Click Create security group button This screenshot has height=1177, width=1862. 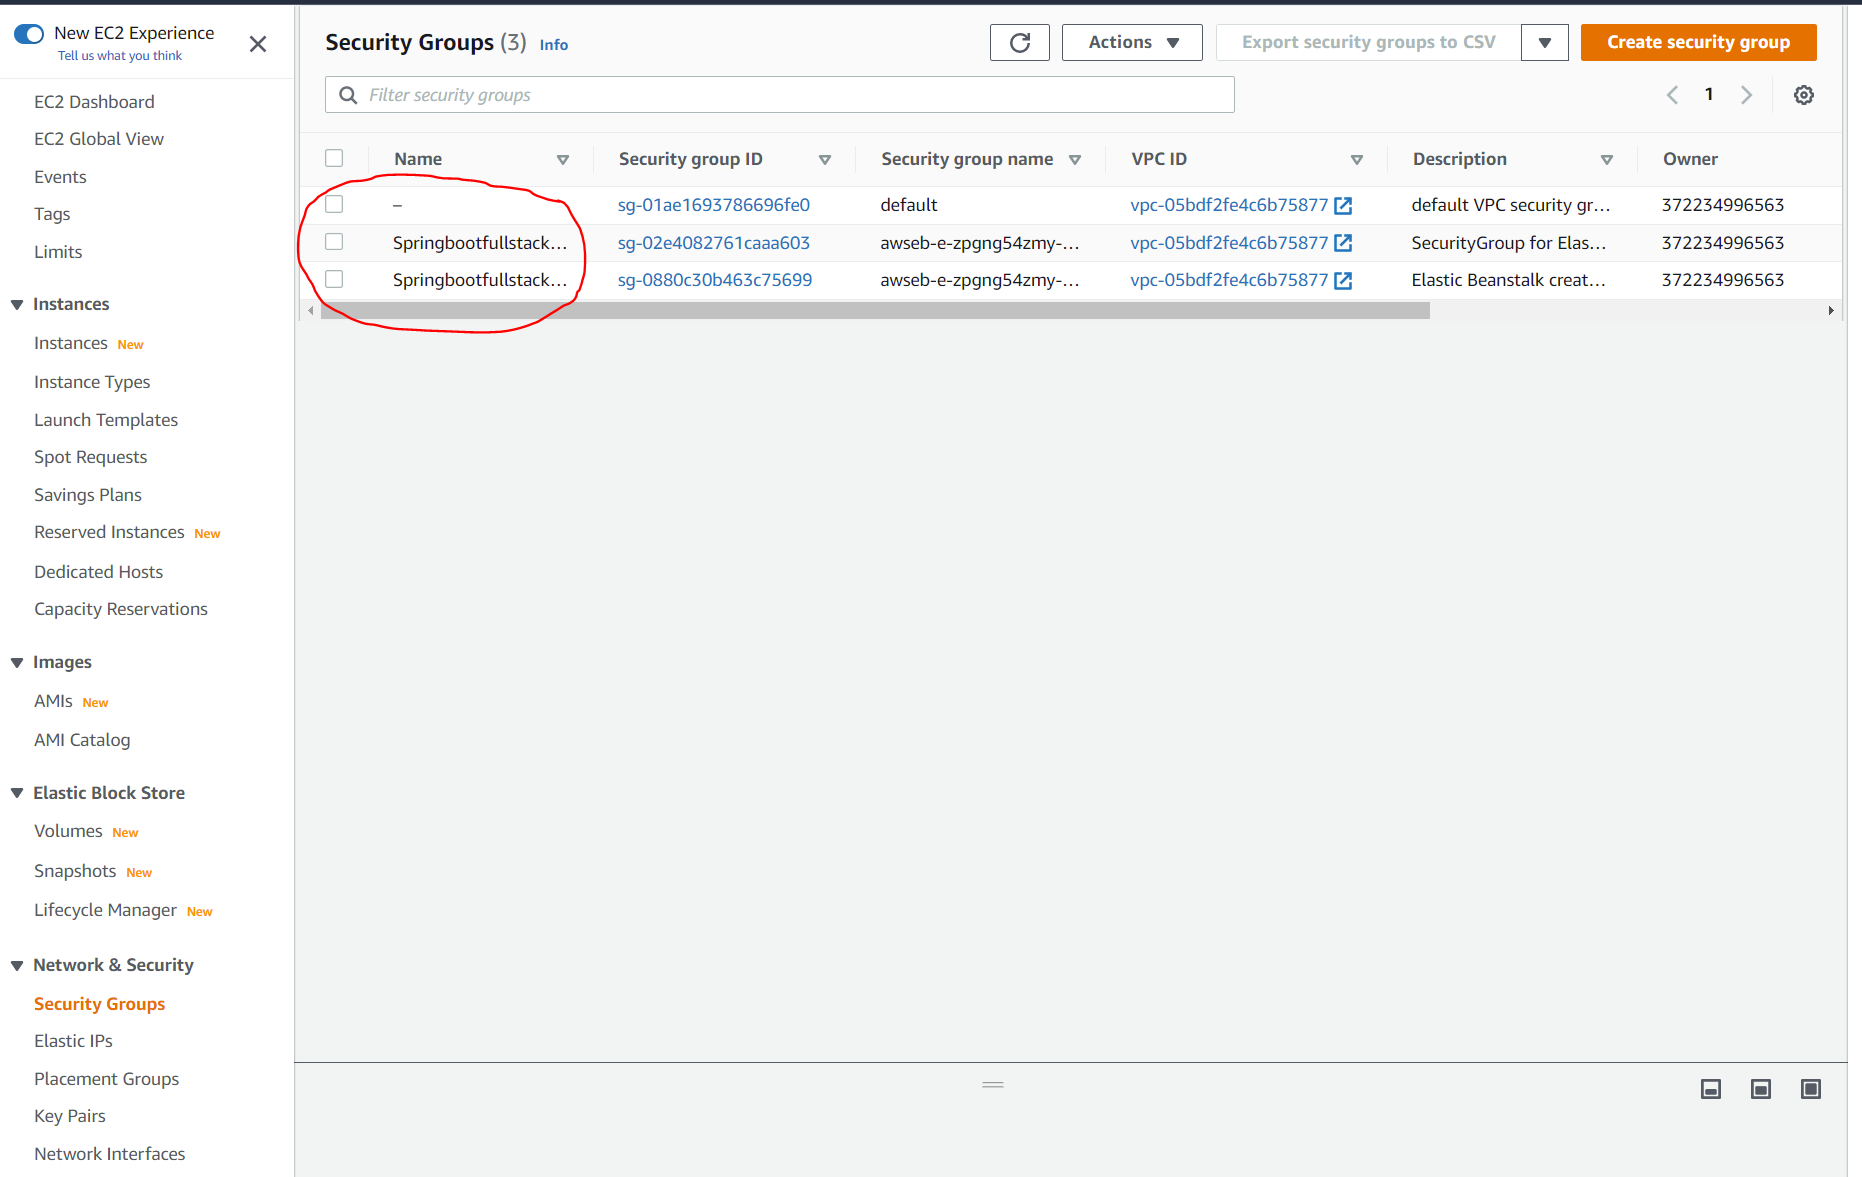click(1698, 42)
